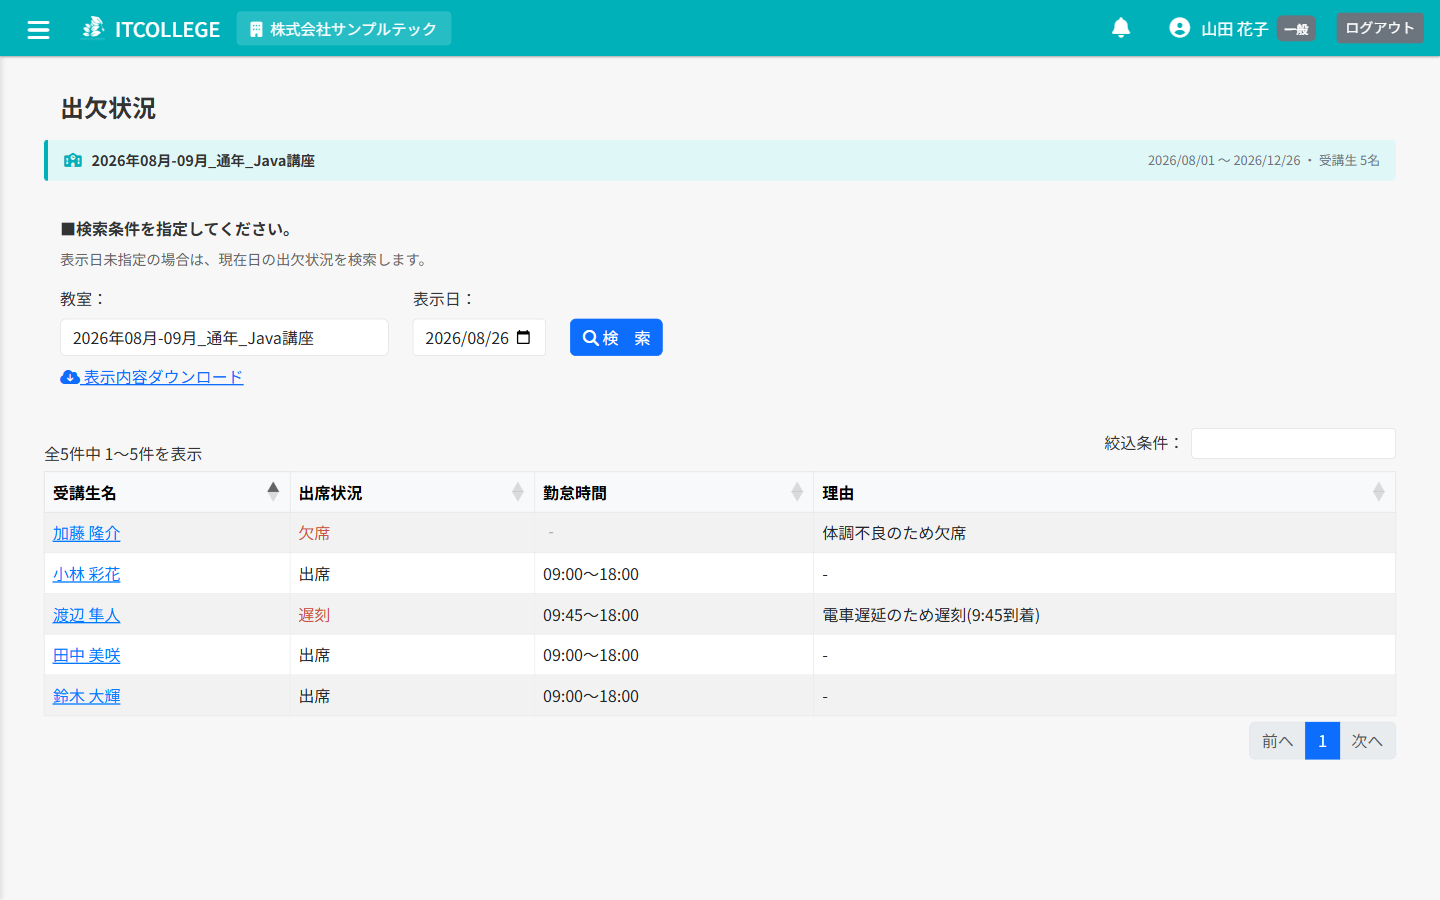Click the ログアウト button

pos(1380,28)
